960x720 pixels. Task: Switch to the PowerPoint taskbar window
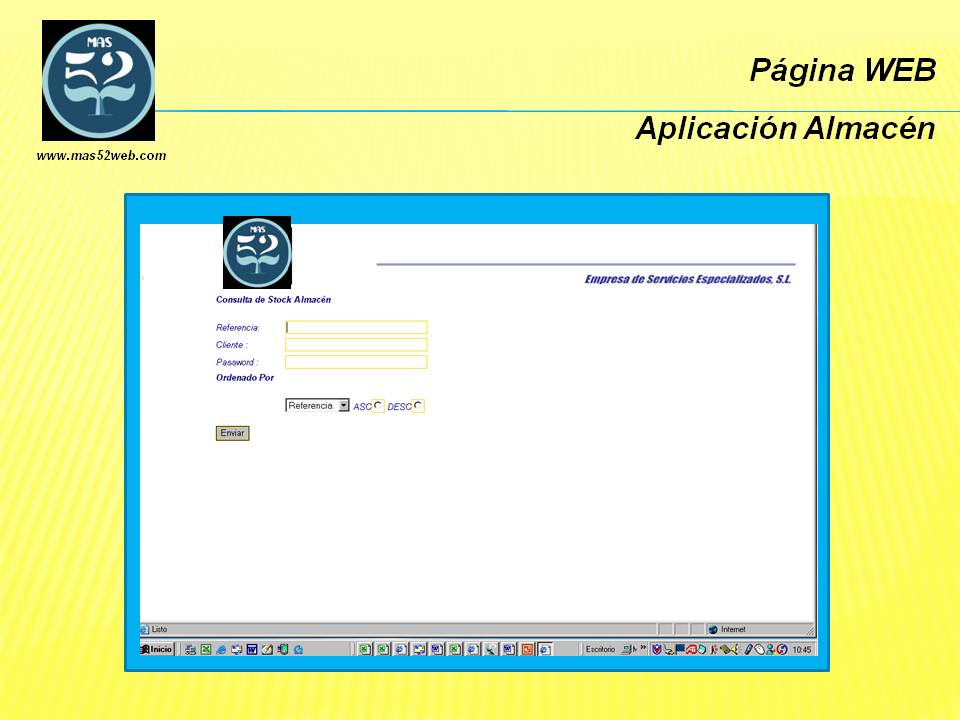click(527, 649)
